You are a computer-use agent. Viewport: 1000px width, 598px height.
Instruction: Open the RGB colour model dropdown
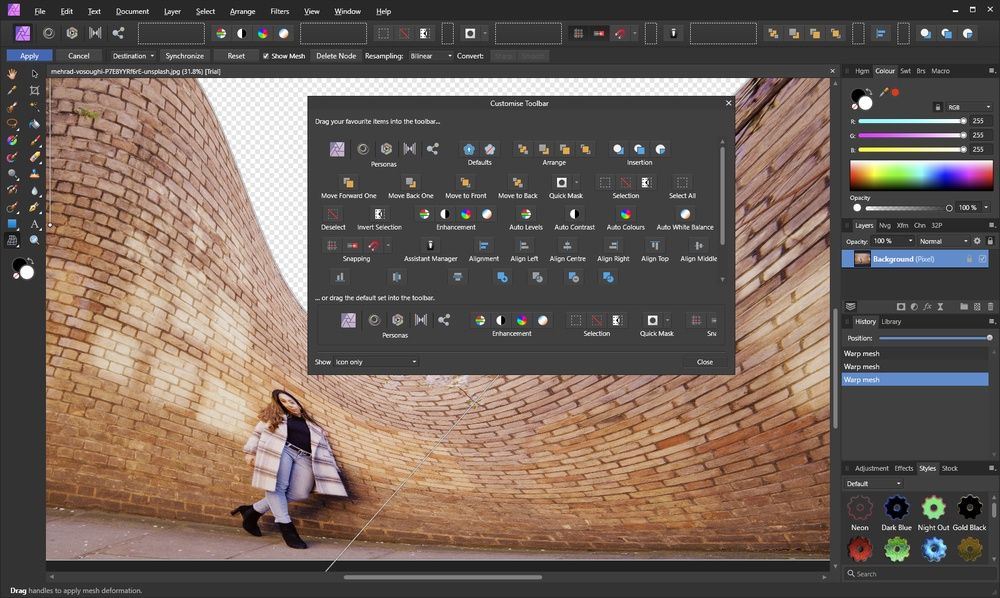tap(969, 107)
